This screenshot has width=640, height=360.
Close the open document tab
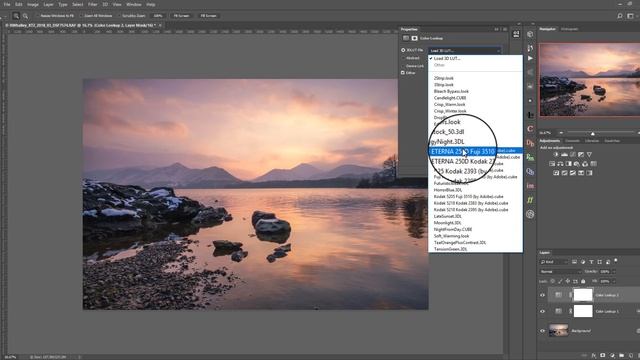[160, 25]
